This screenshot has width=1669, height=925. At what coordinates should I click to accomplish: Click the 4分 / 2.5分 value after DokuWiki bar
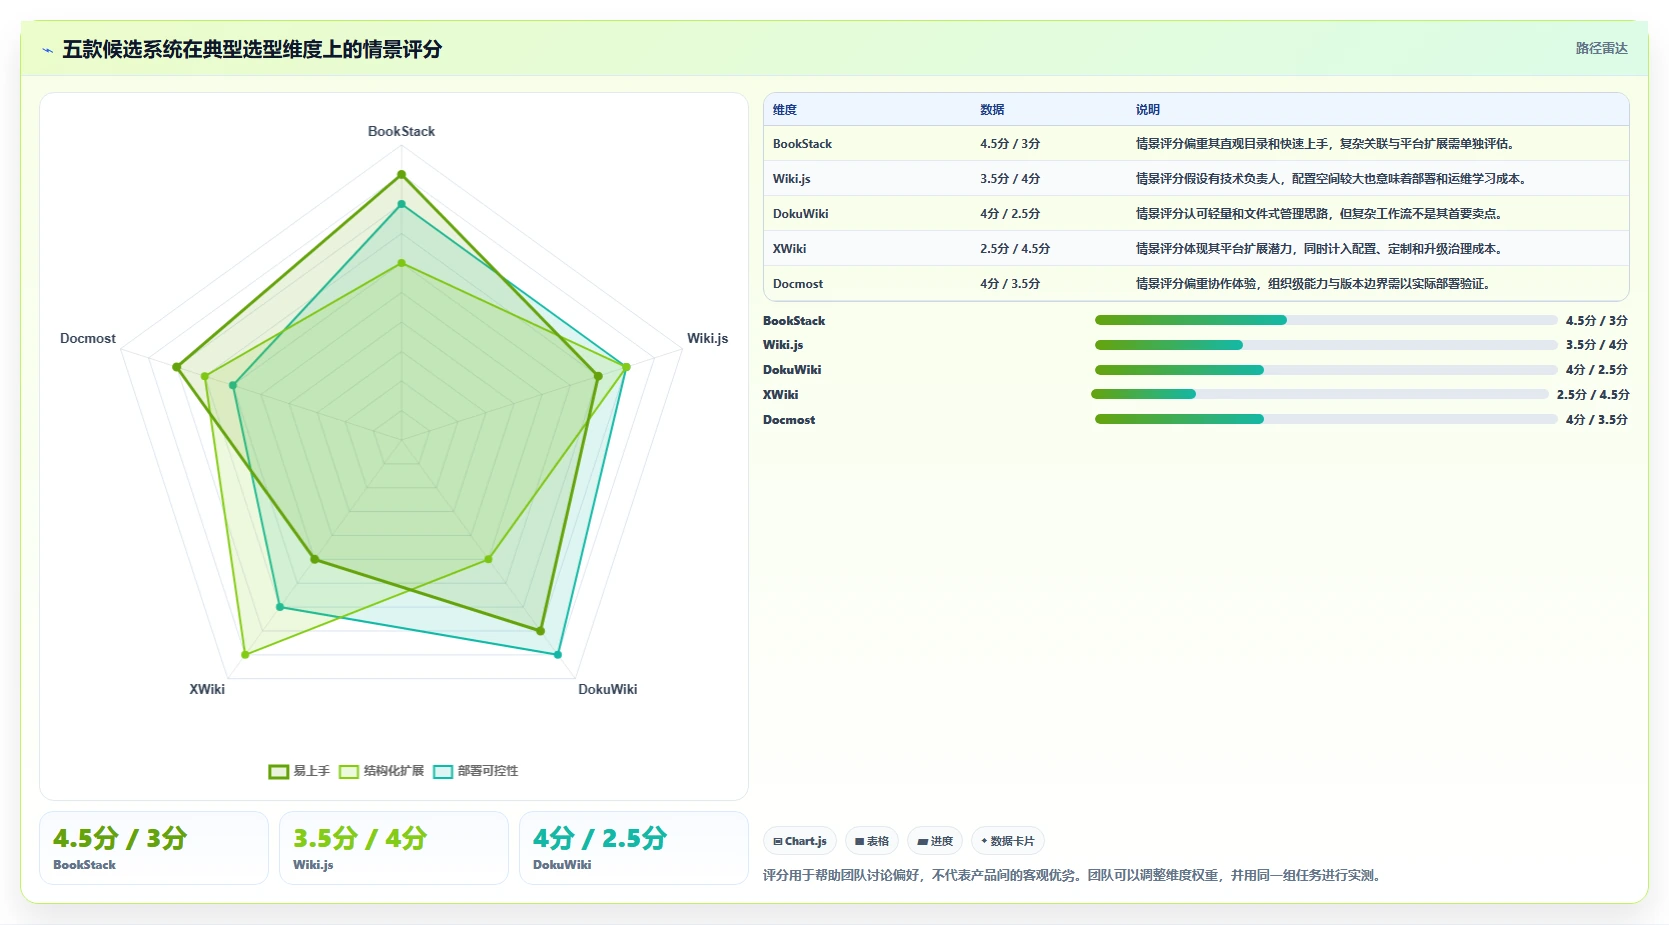pos(1597,370)
